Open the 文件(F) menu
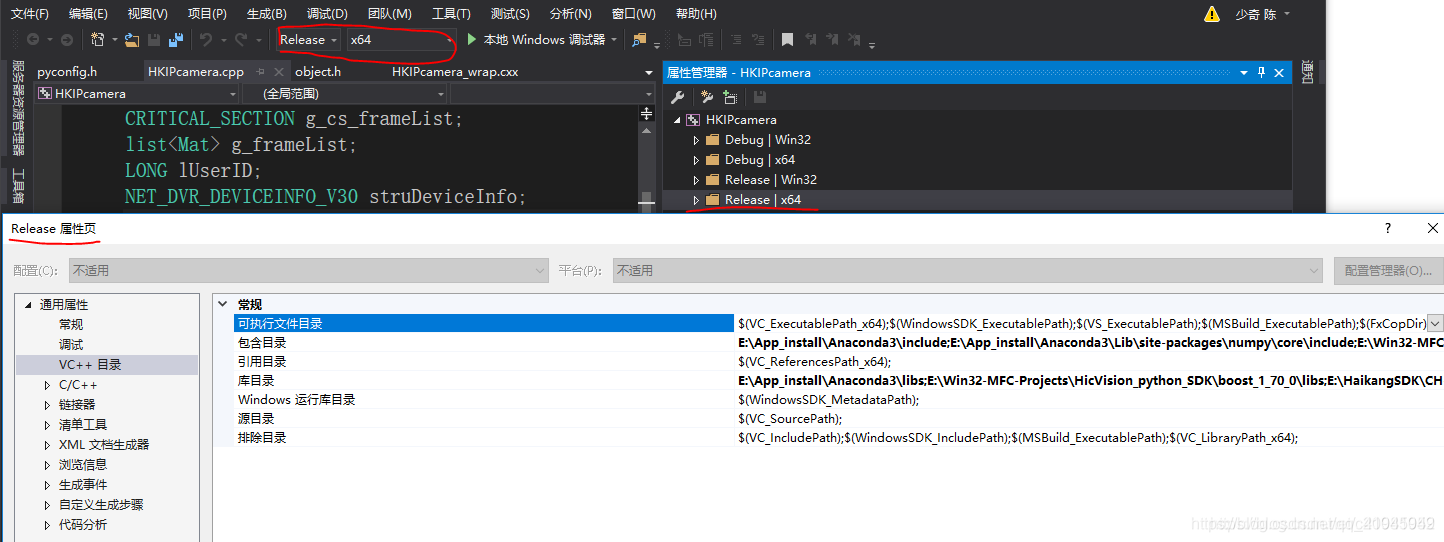The image size is (1444, 542). [x=30, y=14]
